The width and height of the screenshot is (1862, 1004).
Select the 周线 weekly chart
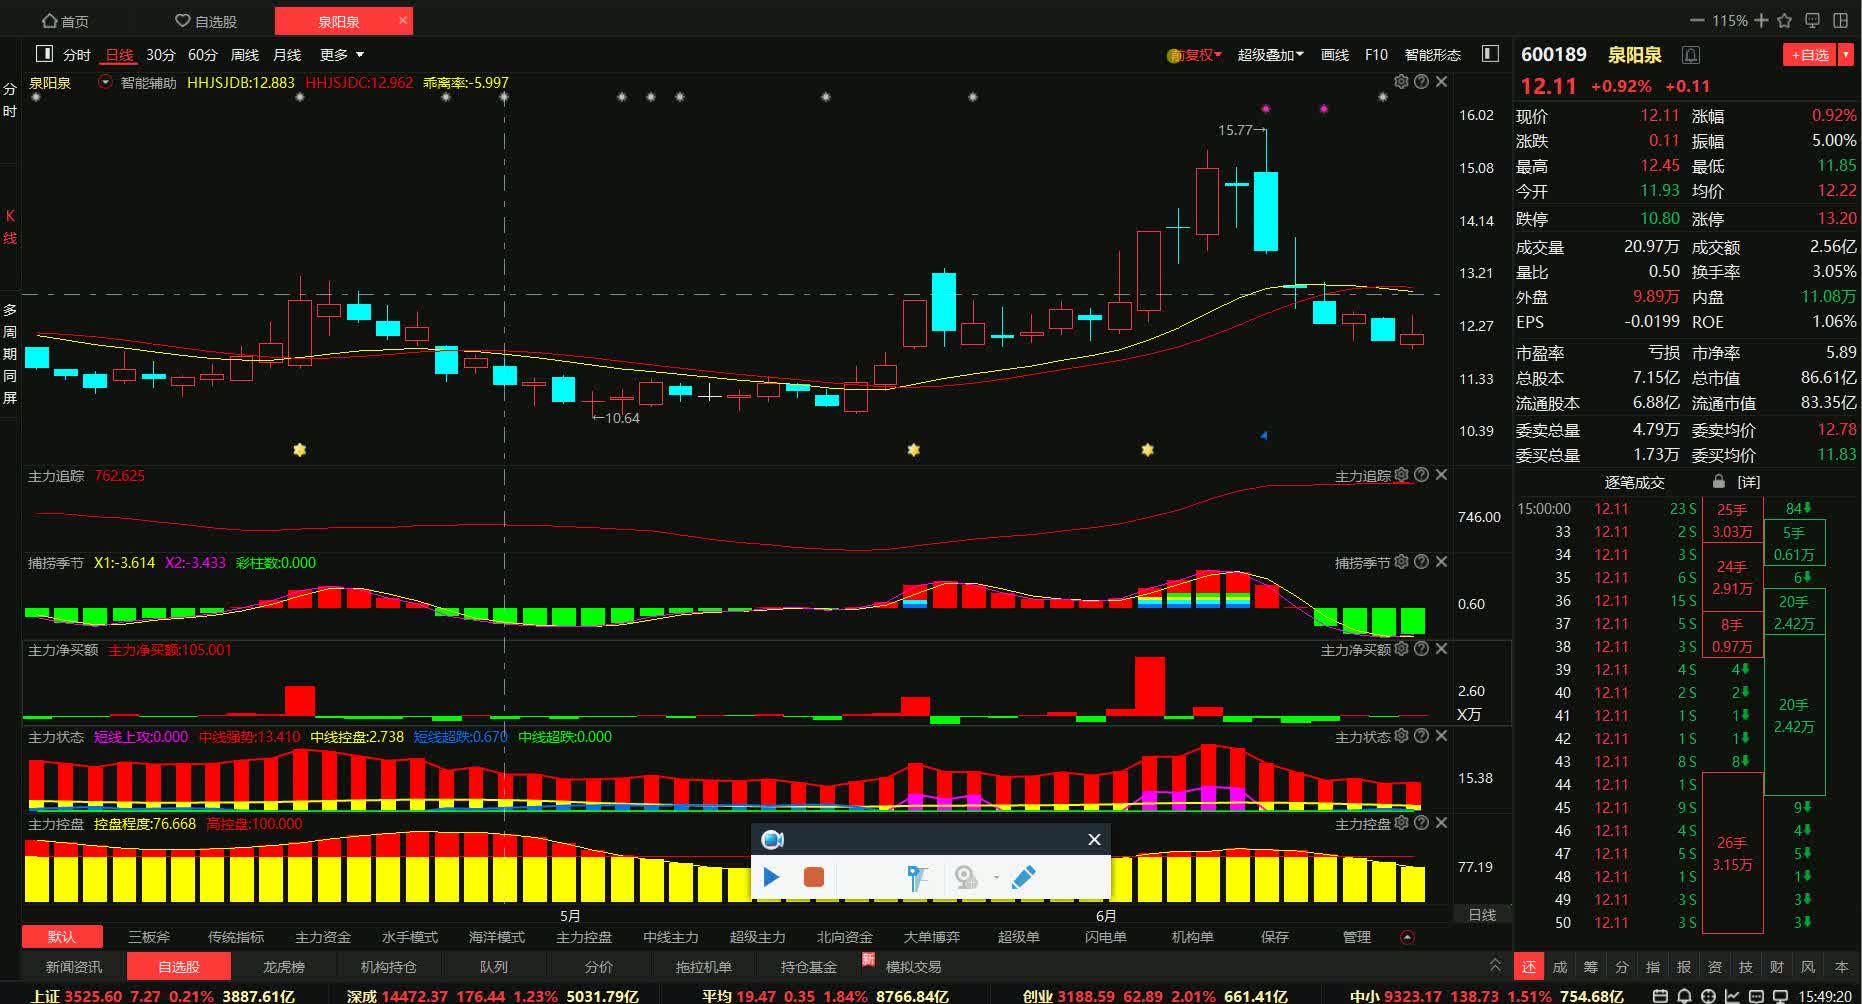(x=244, y=55)
